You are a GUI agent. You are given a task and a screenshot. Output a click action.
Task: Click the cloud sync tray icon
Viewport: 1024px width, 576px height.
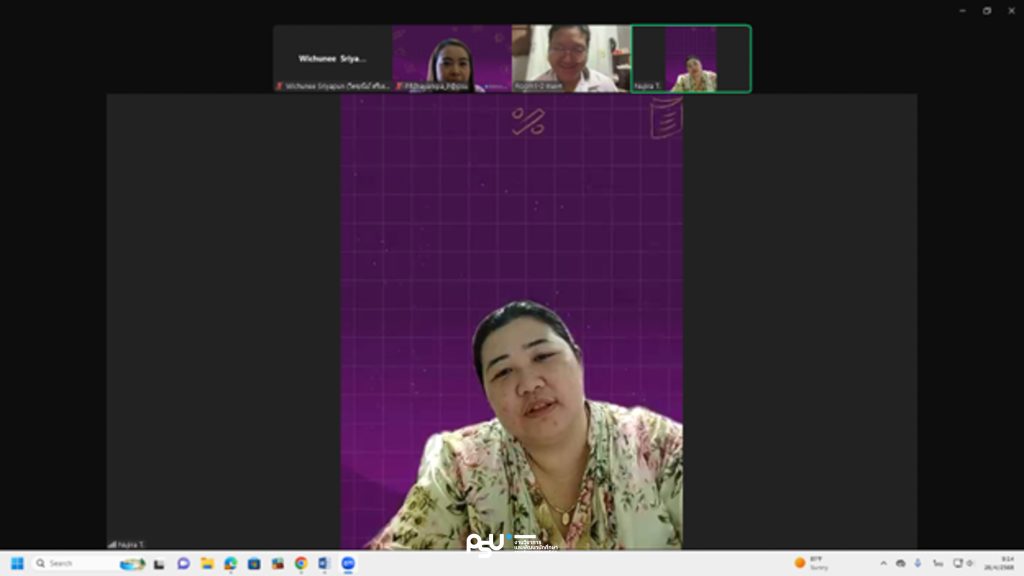tap(901, 563)
